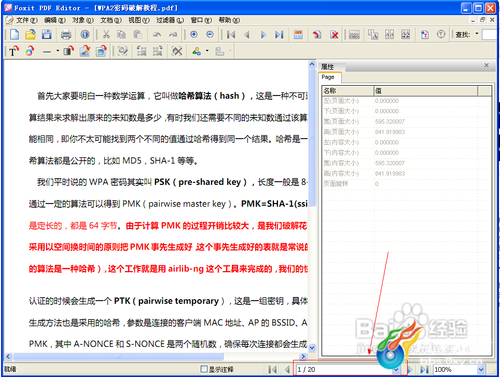Click the 查找 search input field
Screen dimensions: 500x377
[x=490, y=34]
